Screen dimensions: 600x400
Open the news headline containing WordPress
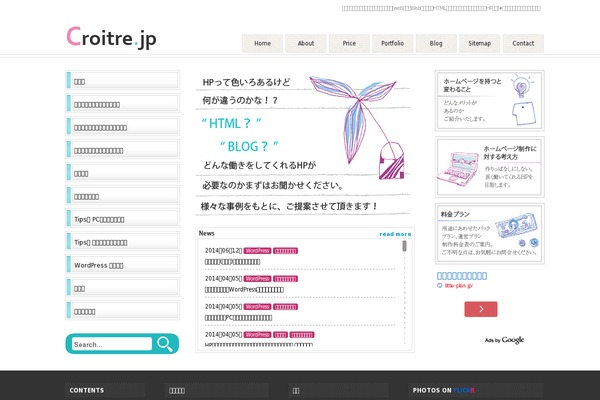244,290
